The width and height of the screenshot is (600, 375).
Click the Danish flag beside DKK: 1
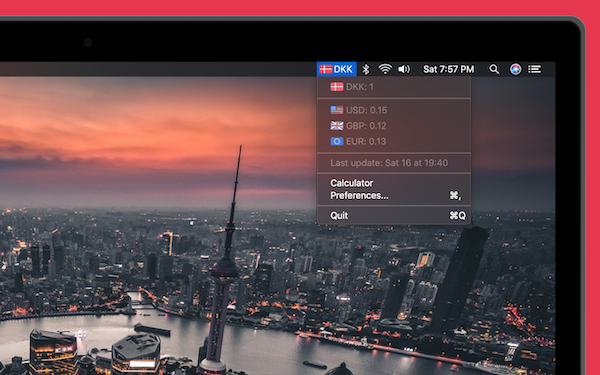[x=337, y=87]
